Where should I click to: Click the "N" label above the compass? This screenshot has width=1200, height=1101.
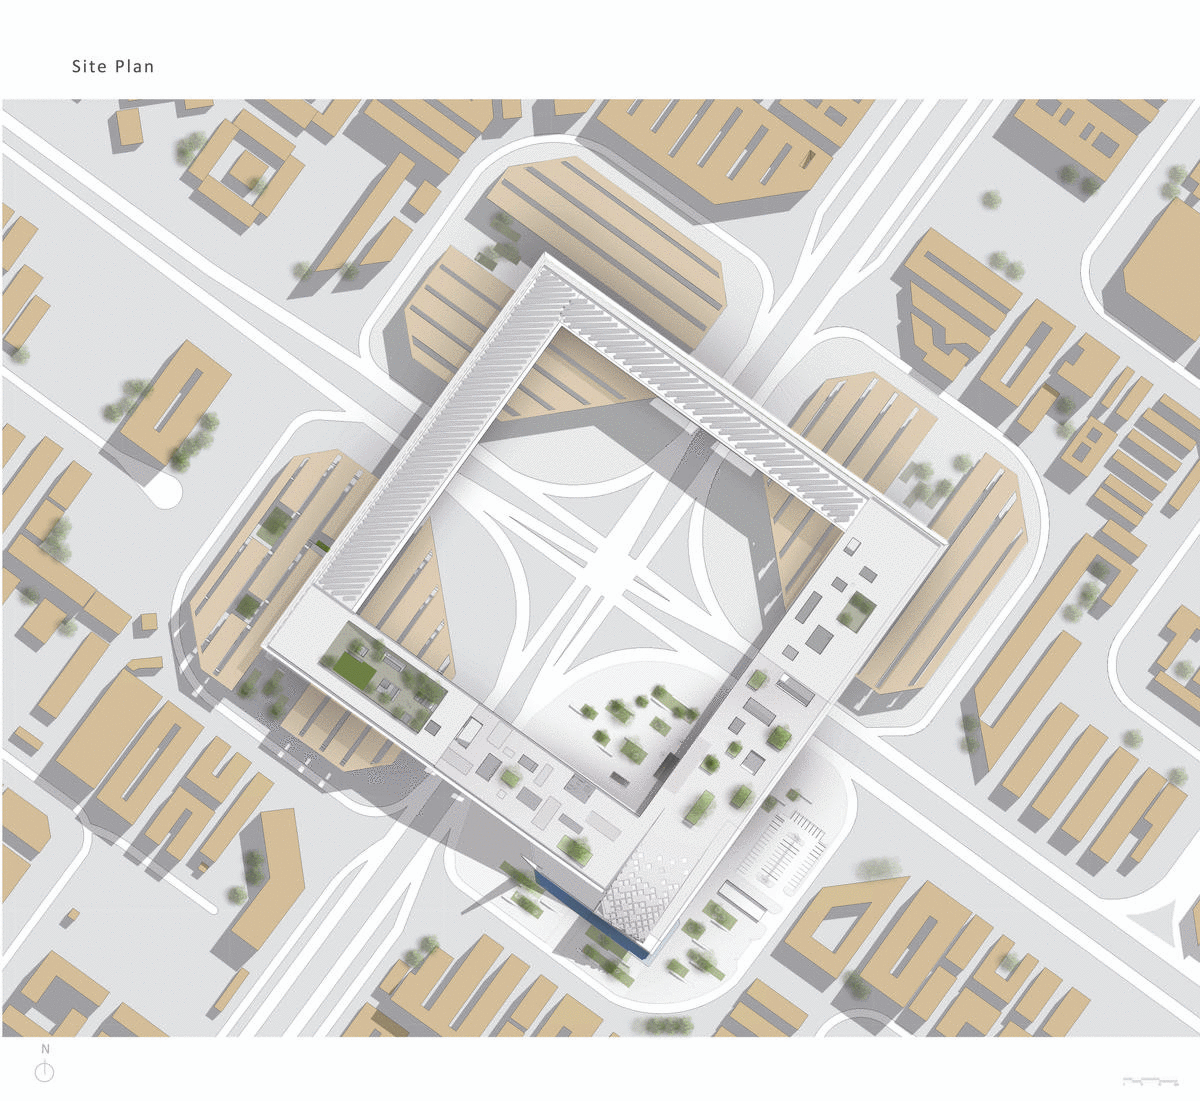45,1049
